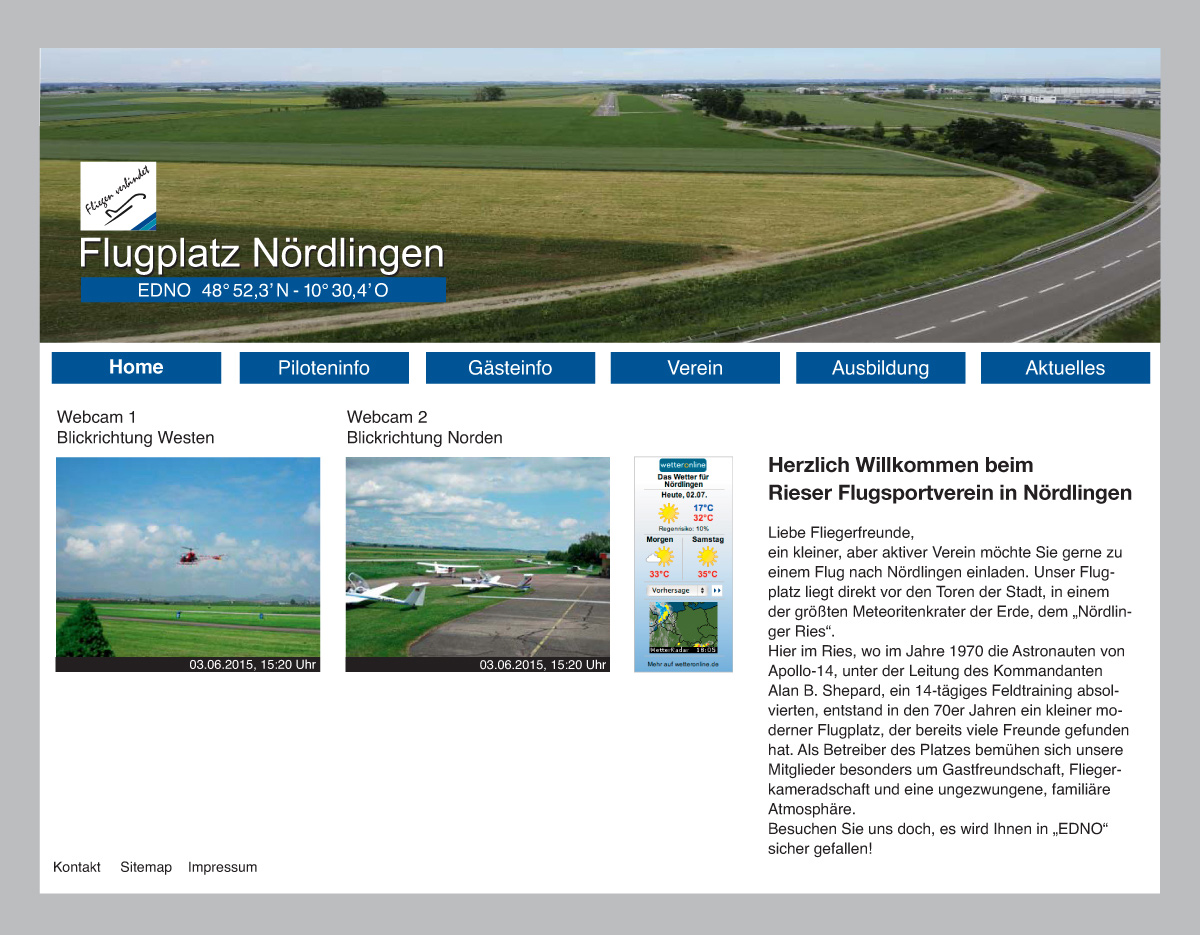1200x935 pixels.
Task: Open the Ausbildung navigation item
Action: coord(880,368)
